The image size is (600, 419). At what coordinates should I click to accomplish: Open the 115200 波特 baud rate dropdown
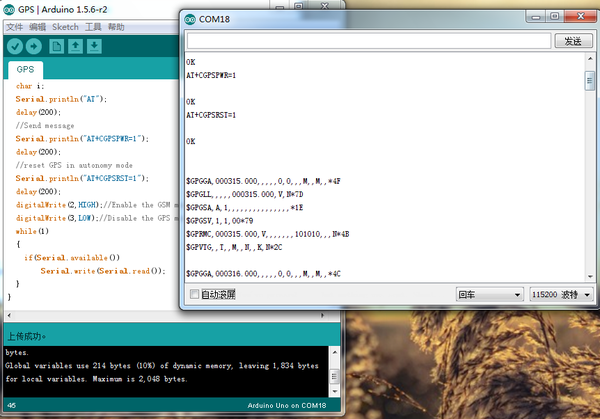[x=561, y=295]
